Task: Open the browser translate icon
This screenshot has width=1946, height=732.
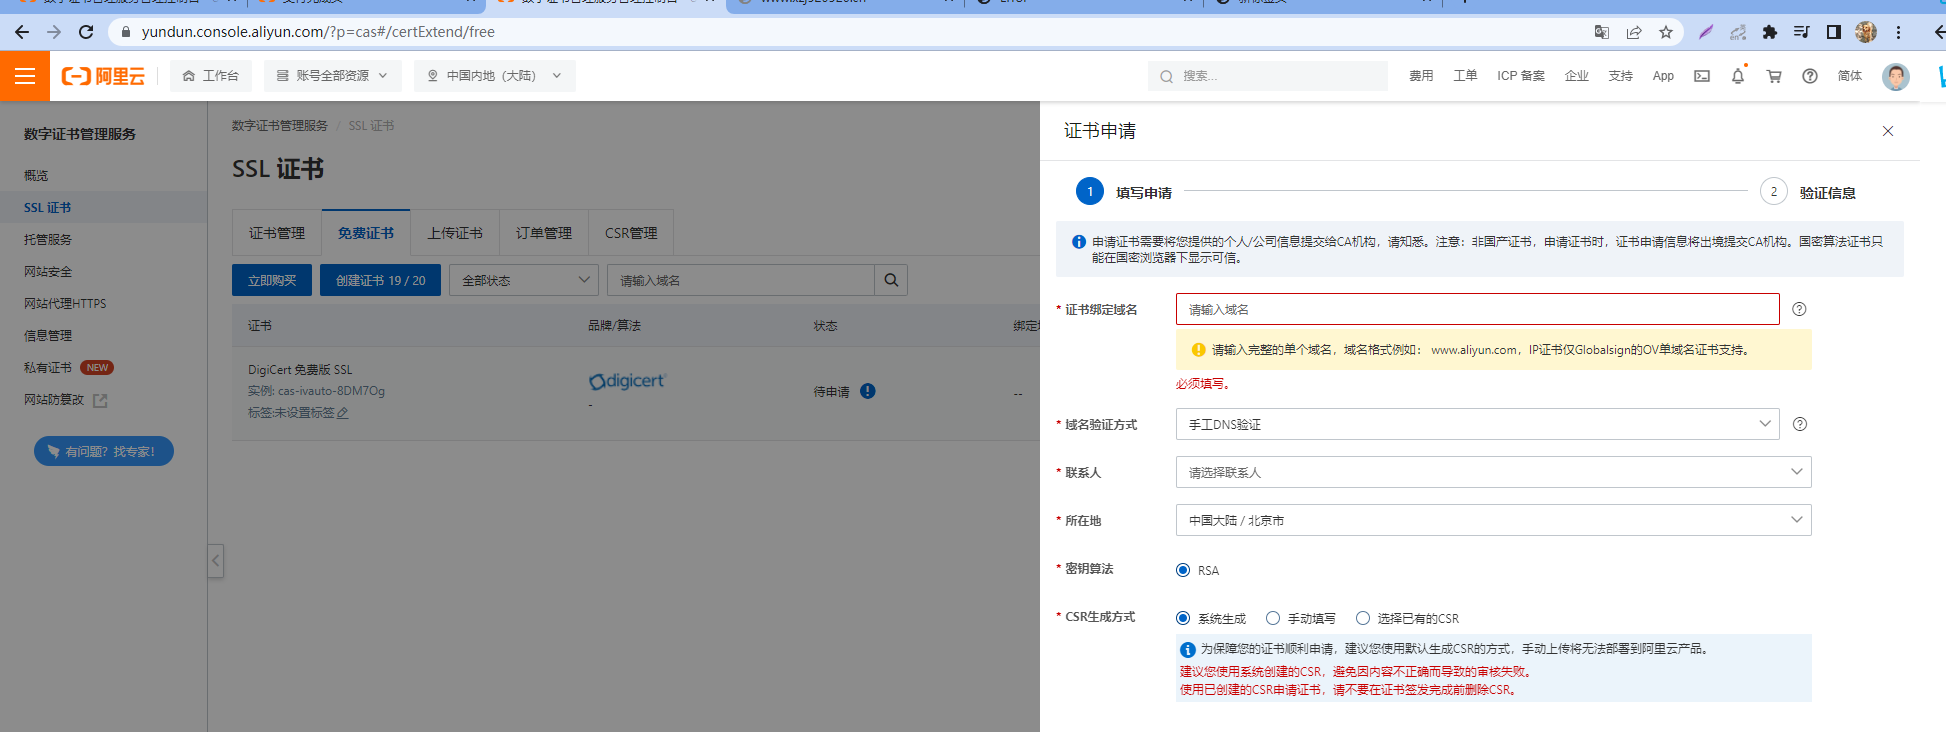Action: (x=1602, y=32)
